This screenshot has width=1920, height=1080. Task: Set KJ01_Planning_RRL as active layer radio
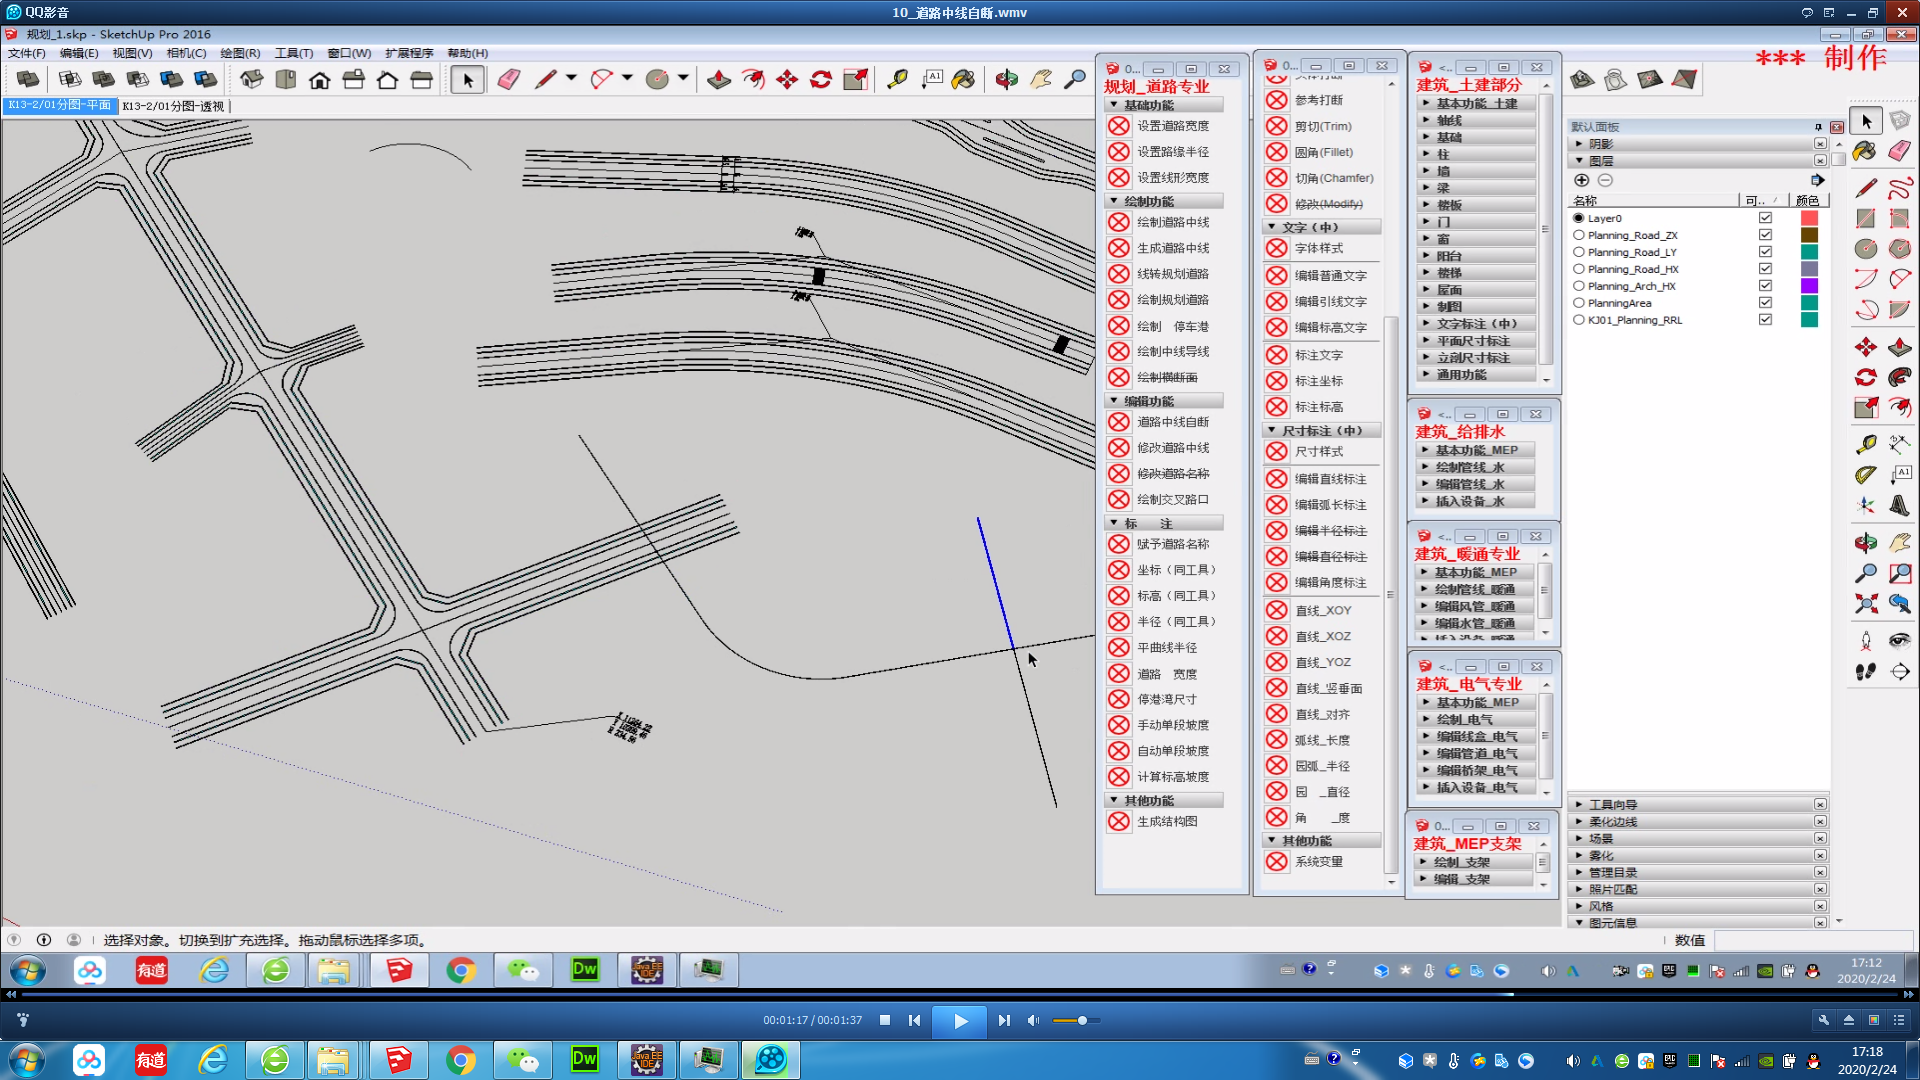[x=1579, y=320]
